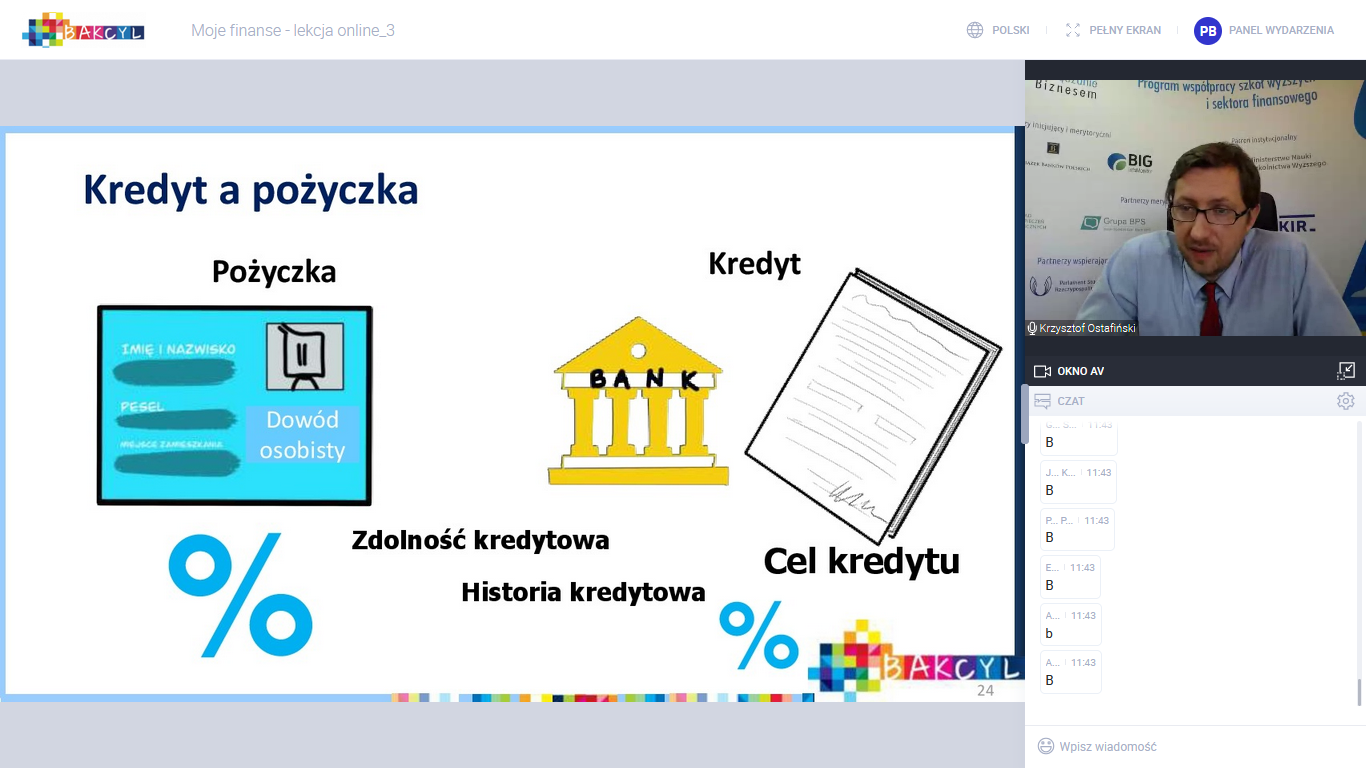Click the microphone icon beside Krzysztof Ostafiński
This screenshot has height=768, width=1366.
tap(1032, 328)
